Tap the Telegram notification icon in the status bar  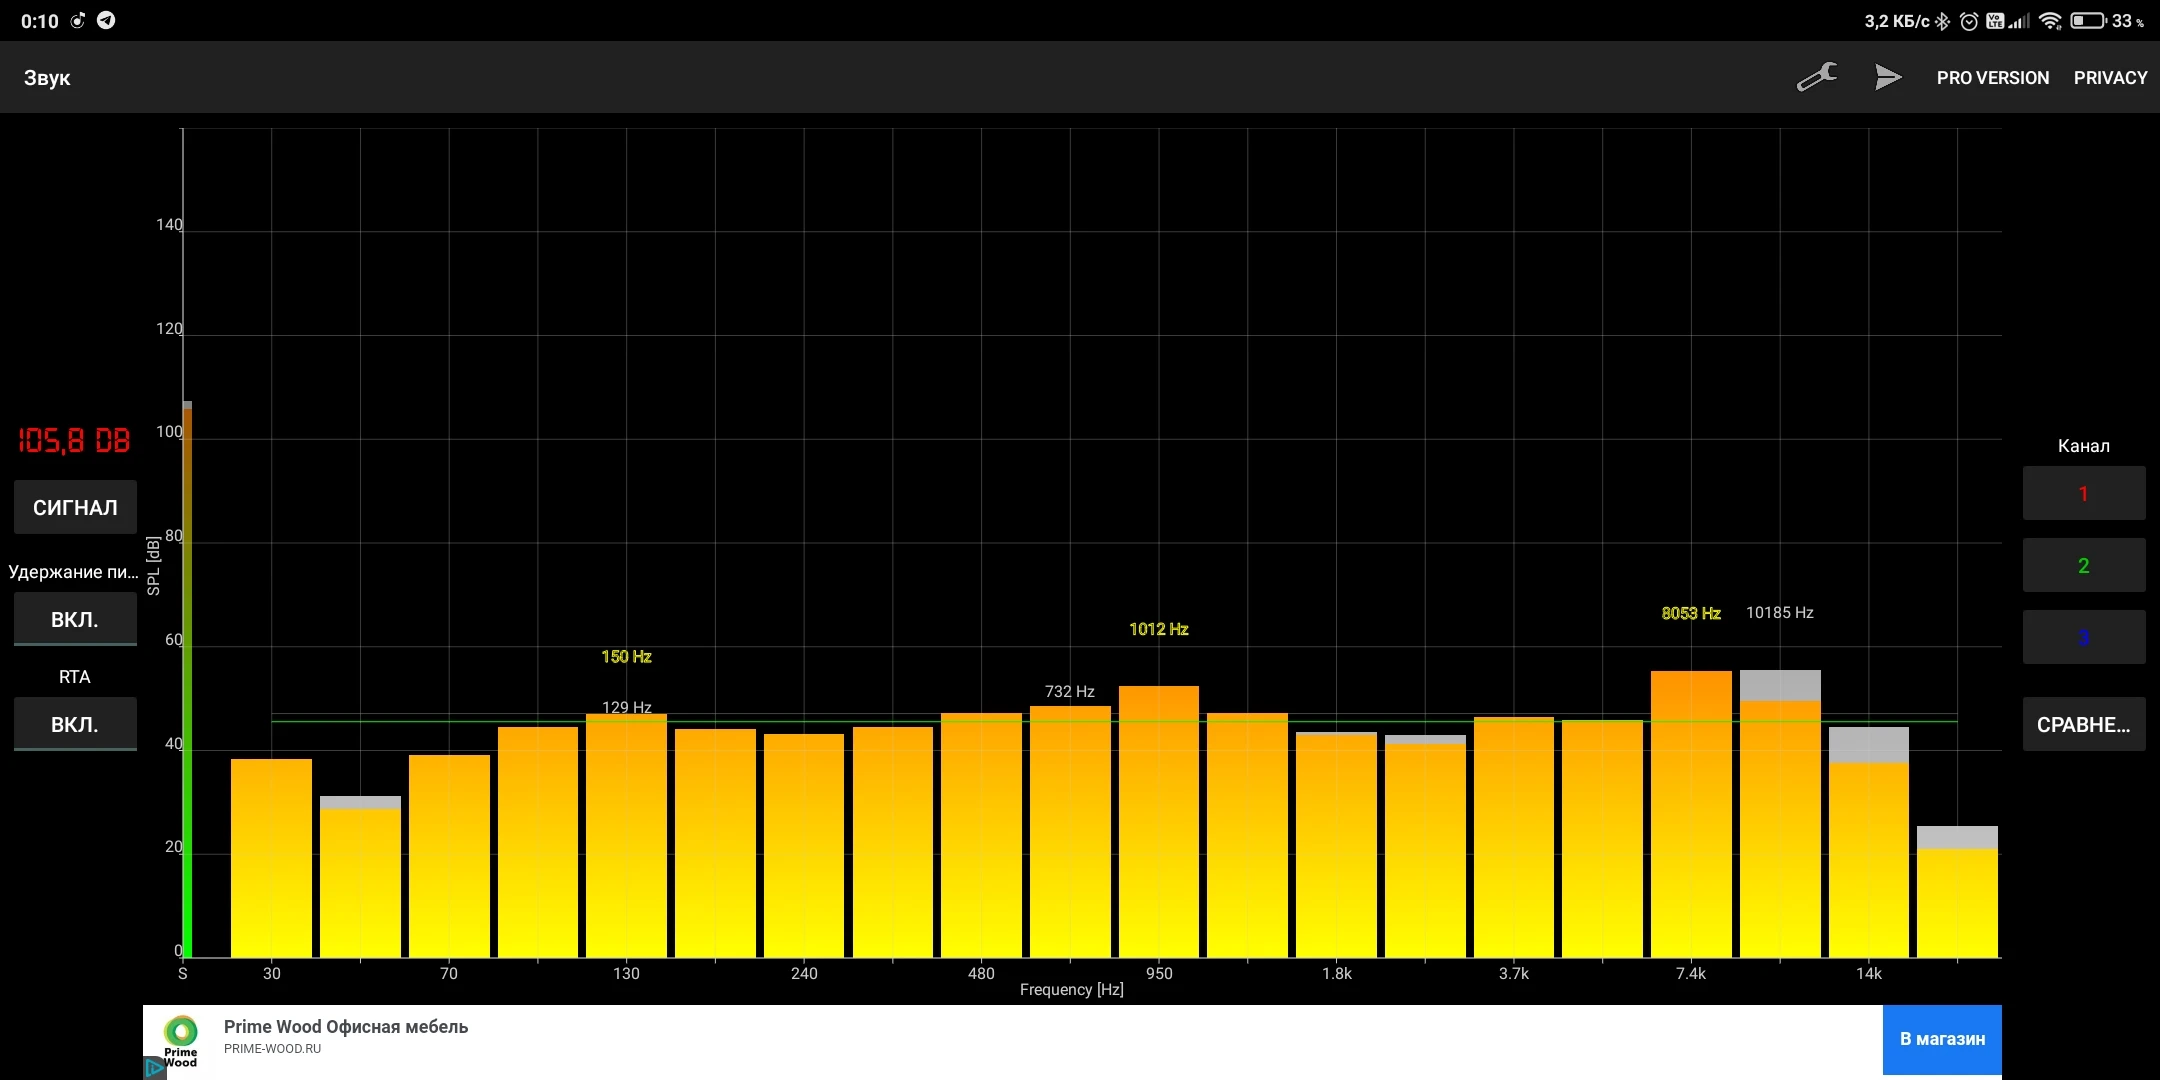pyautogui.click(x=106, y=20)
